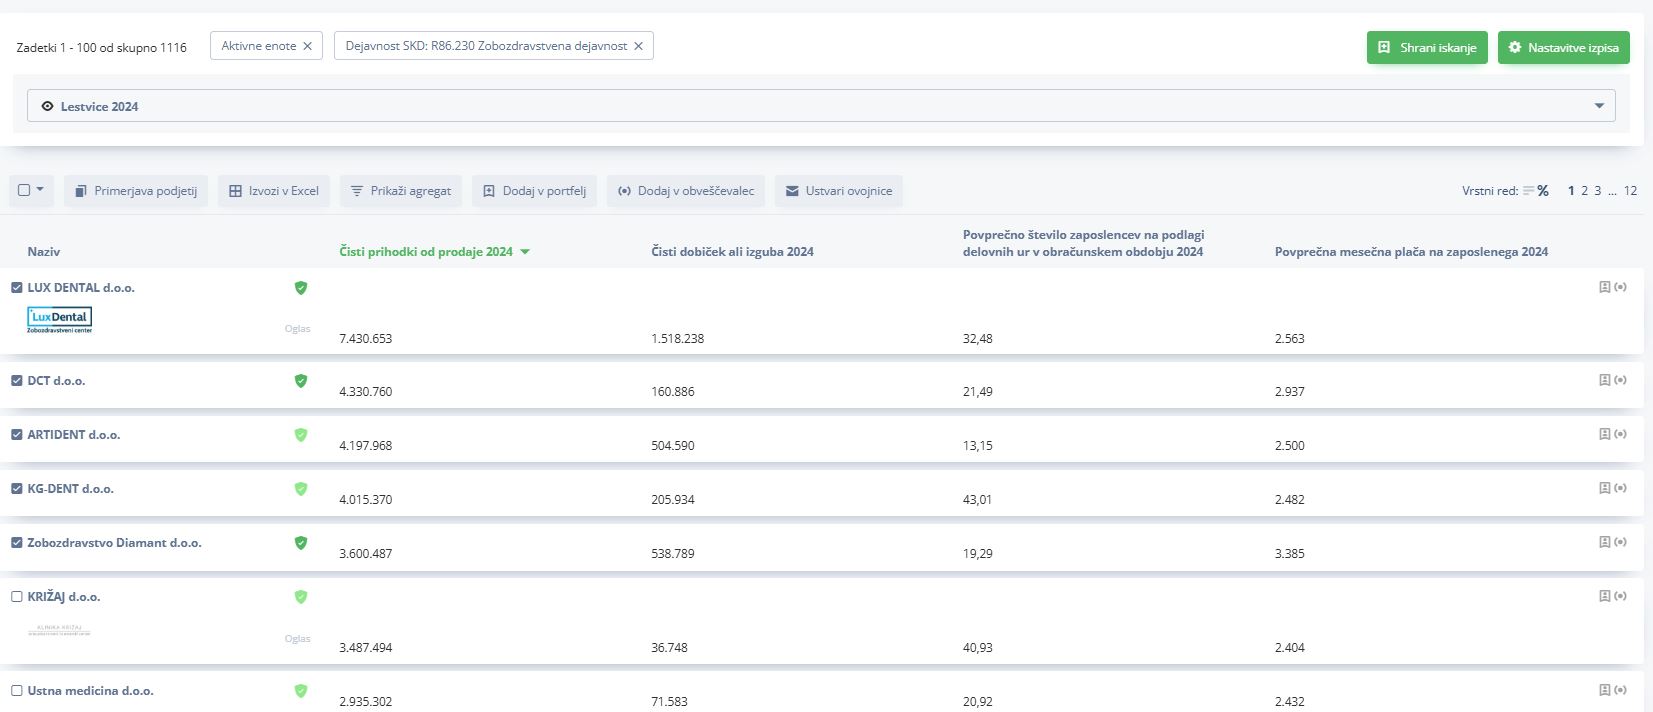
Task: Click the notifier icon in ARTIDENT row
Action: [x=1620, y=434]
